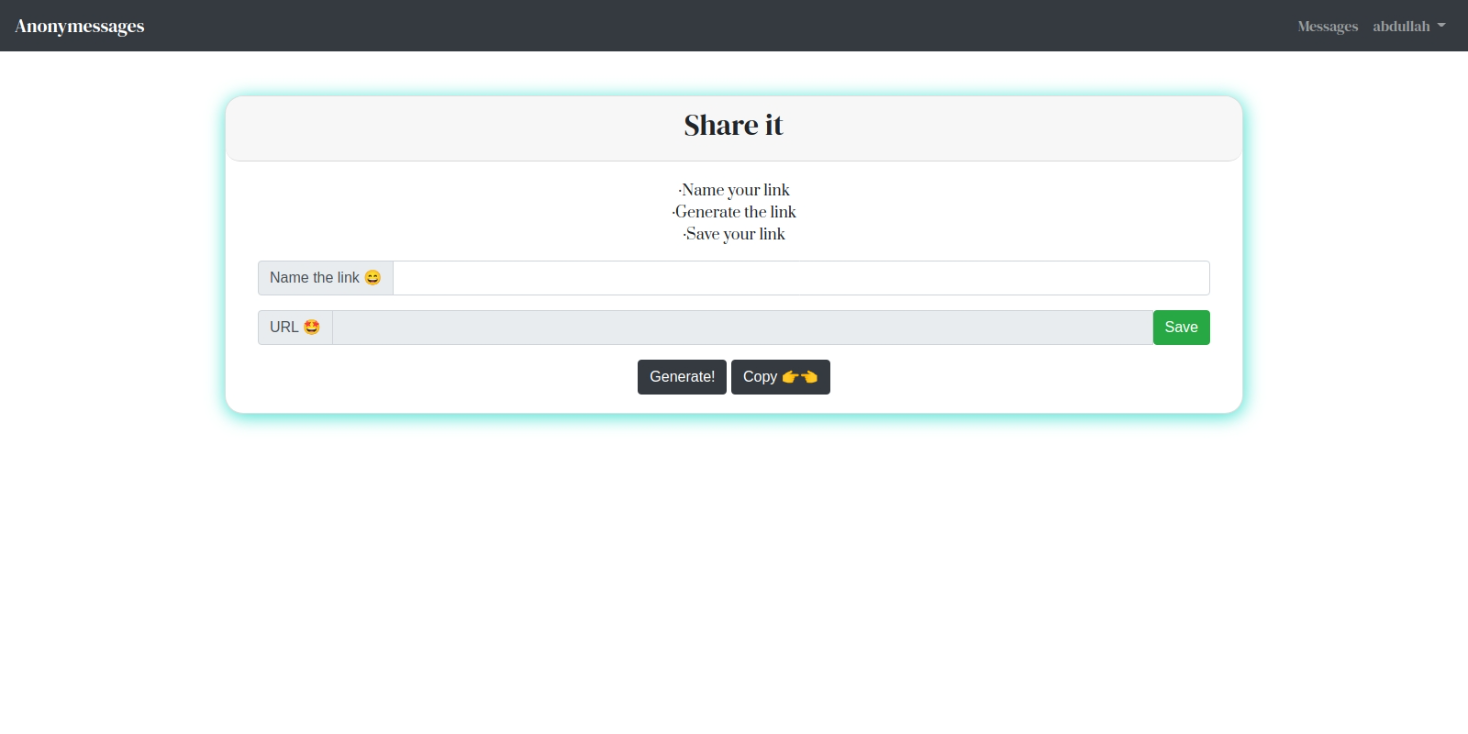Screen dimensions: 1468x734
Task: Click the green Save button
Action: [x=1181, y=327]
